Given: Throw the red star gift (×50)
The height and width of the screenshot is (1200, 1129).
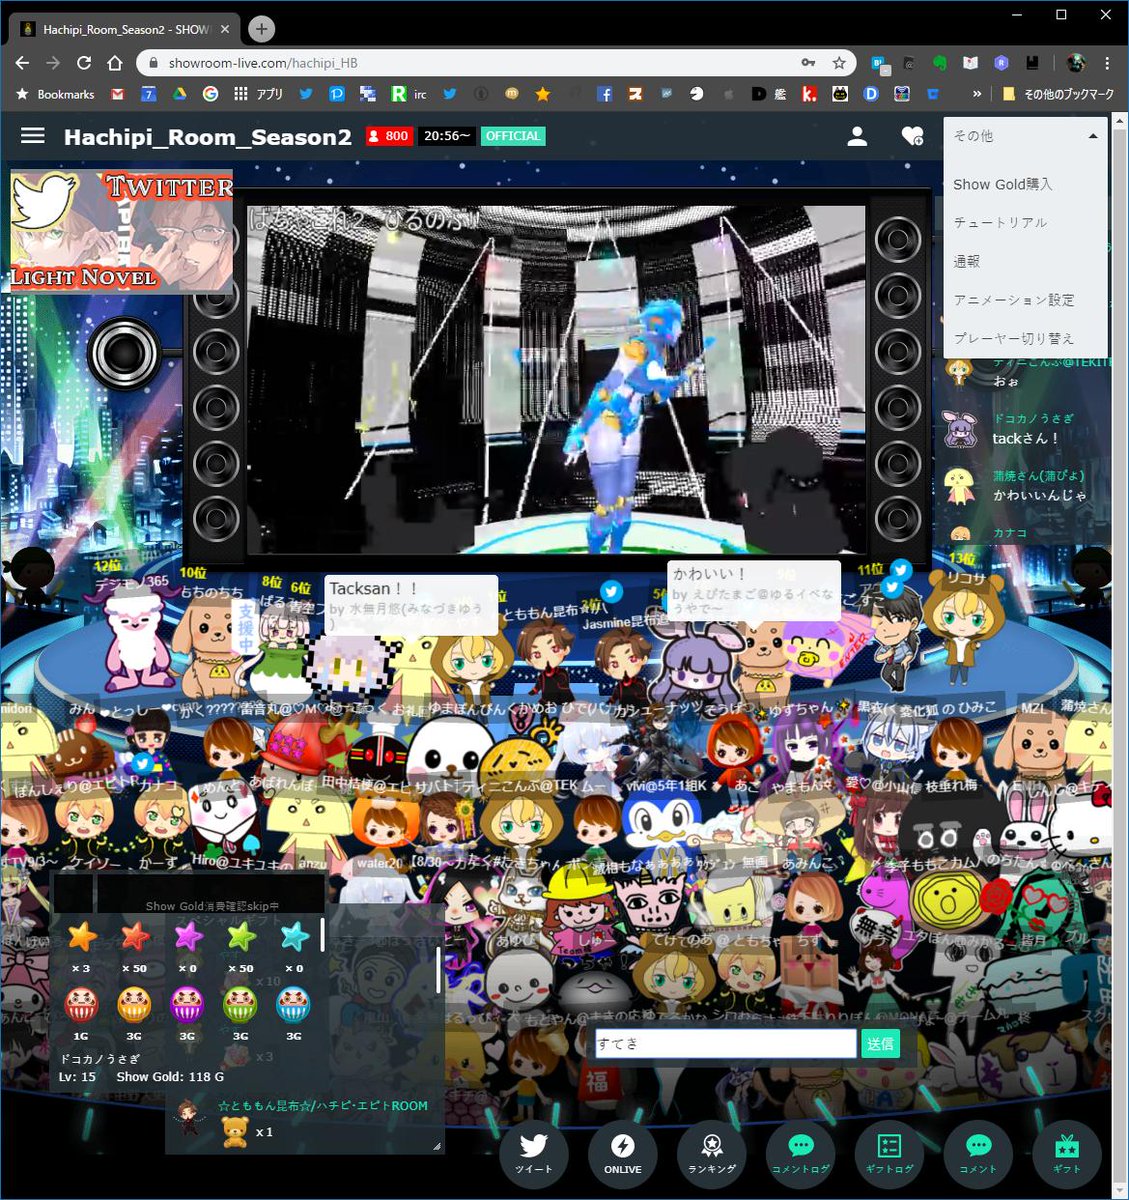Looking at the screenshot, I should click(135, 937).
